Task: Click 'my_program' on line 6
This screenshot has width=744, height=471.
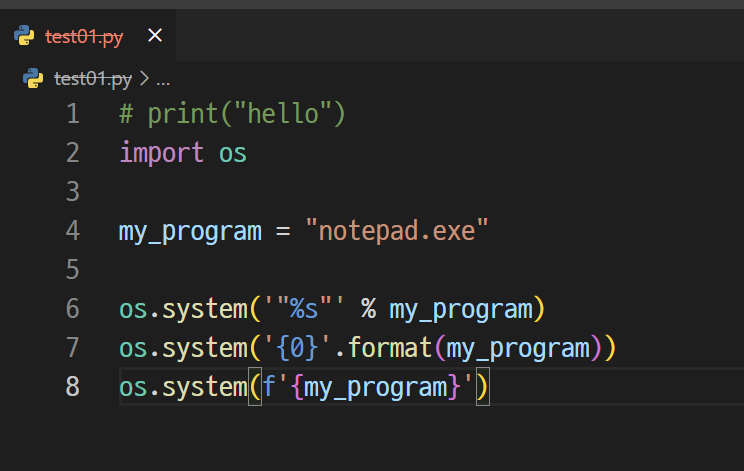Action: [x=461, y=310]
